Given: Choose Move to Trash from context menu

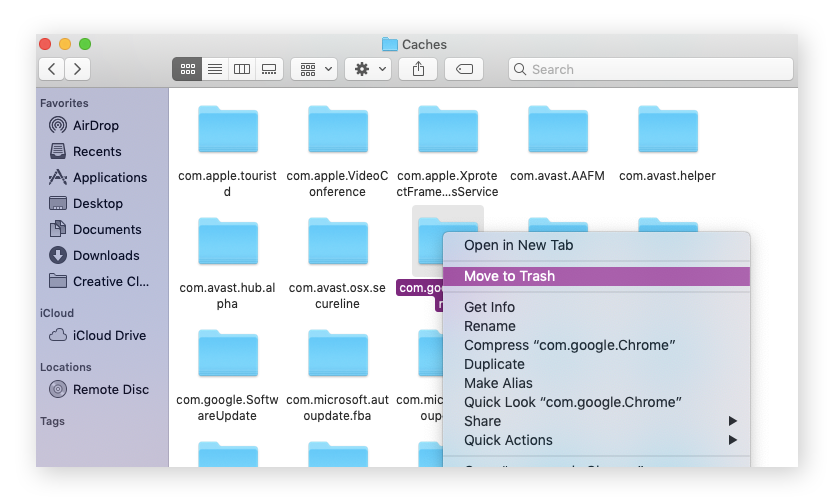Looking at the screenshot, I should 509,276.
